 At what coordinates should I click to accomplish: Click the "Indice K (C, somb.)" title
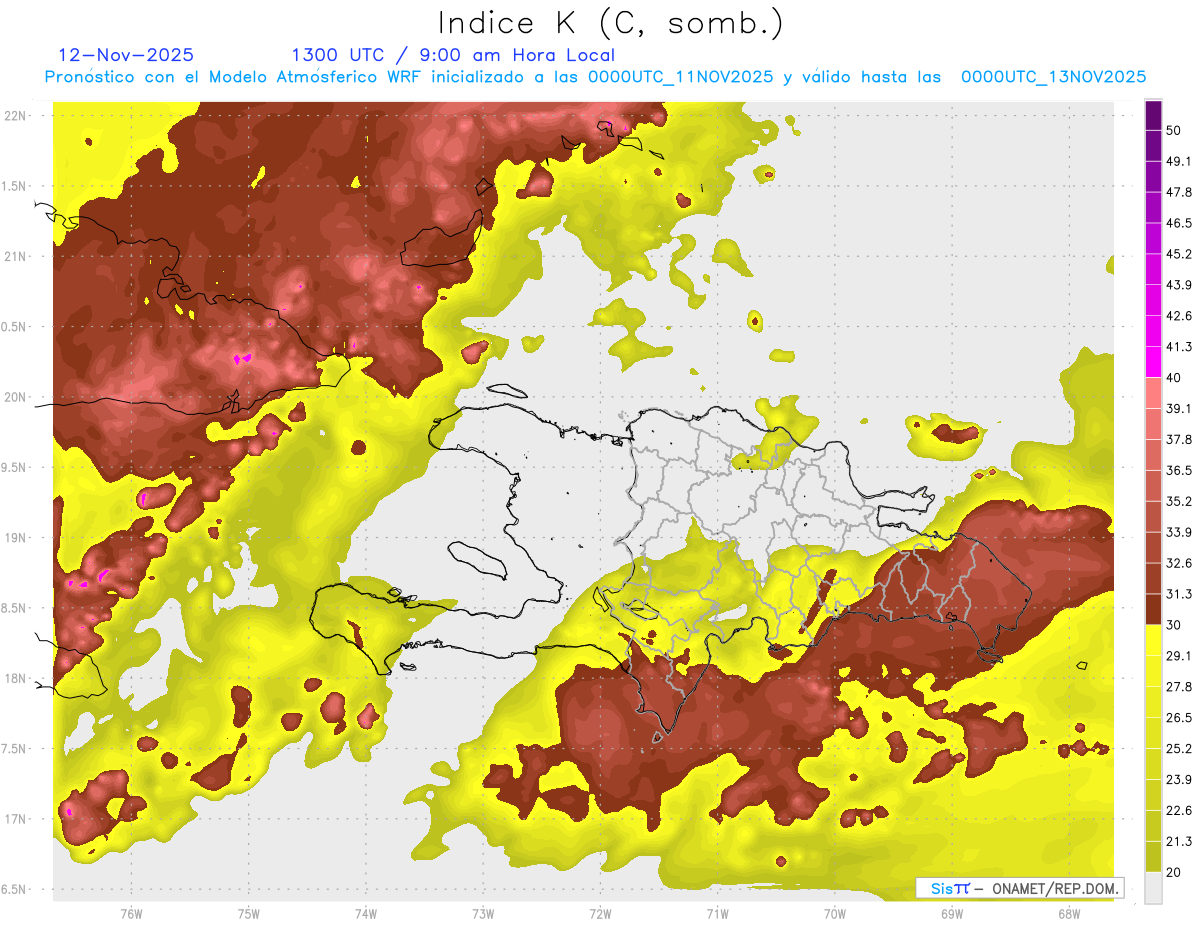click(x=611, y=23)
